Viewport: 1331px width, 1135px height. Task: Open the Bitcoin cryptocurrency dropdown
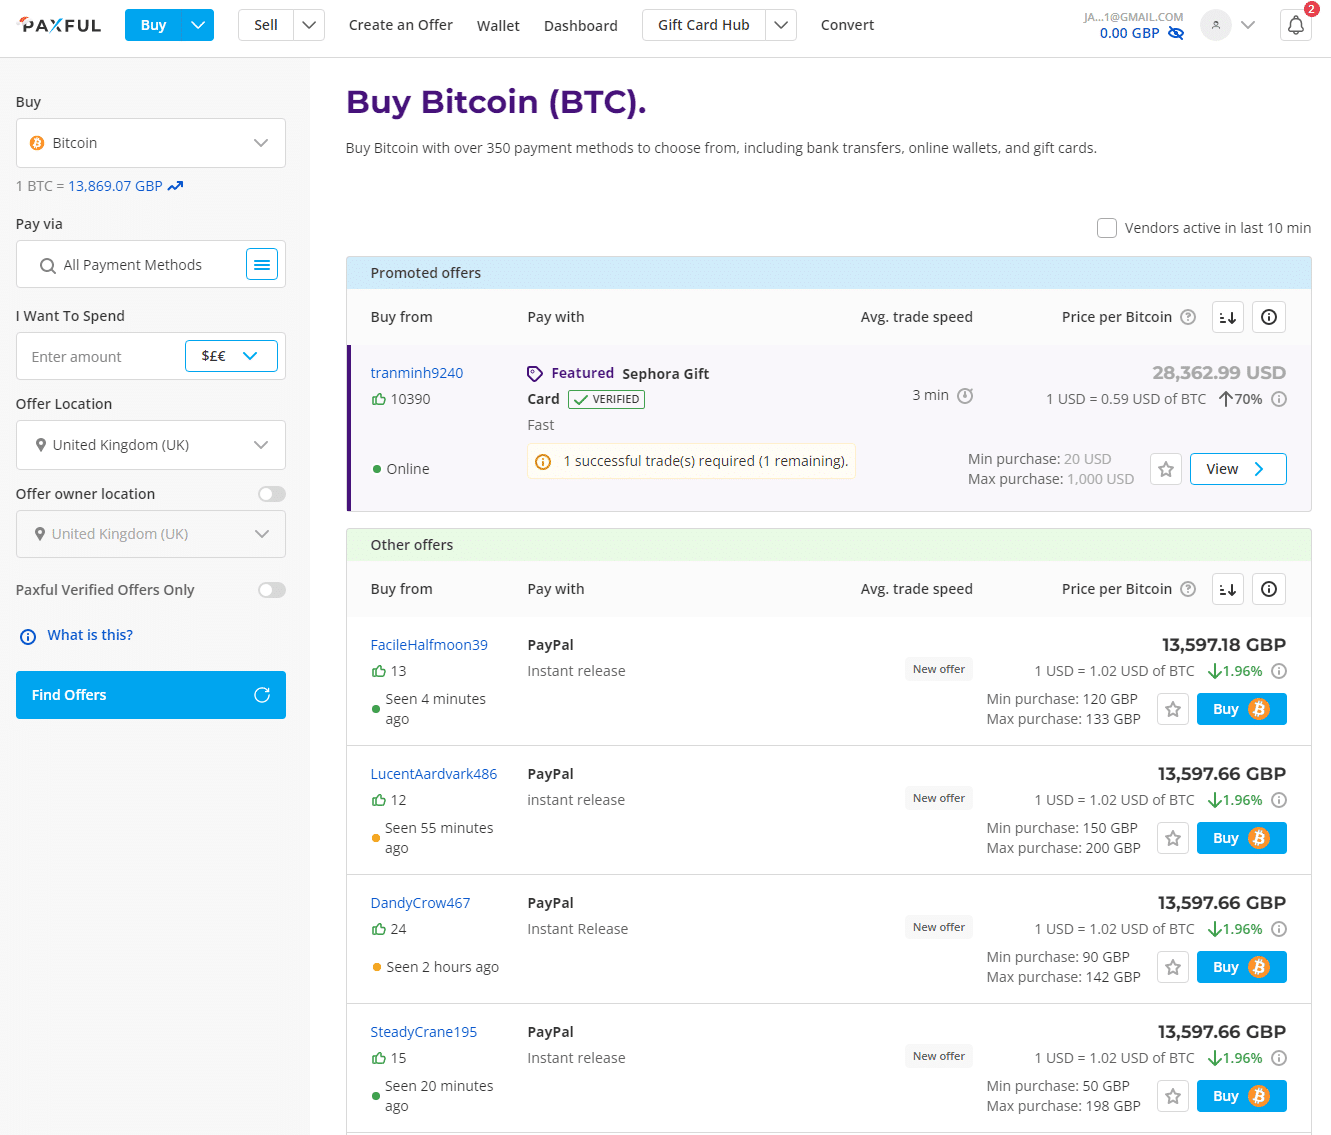pos(151,143)
